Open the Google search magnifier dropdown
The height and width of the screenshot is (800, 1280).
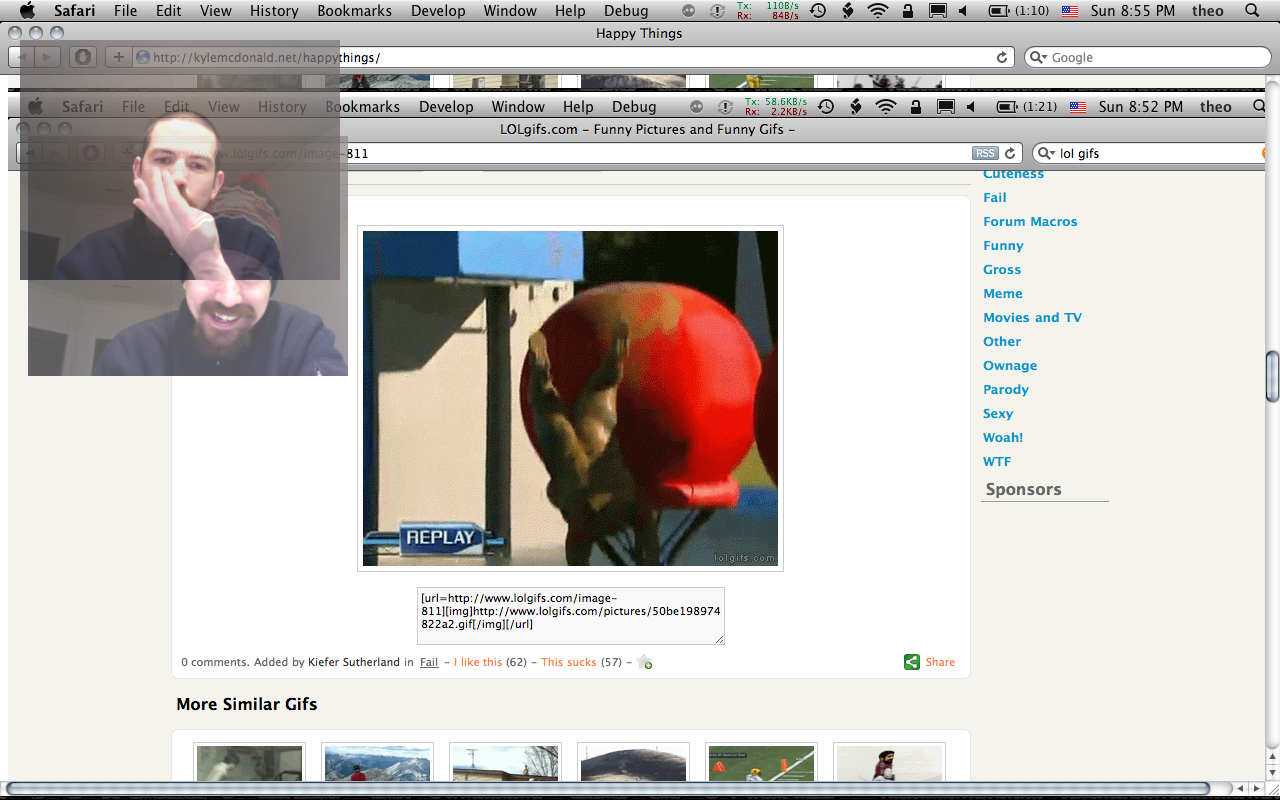[1039, 58]
